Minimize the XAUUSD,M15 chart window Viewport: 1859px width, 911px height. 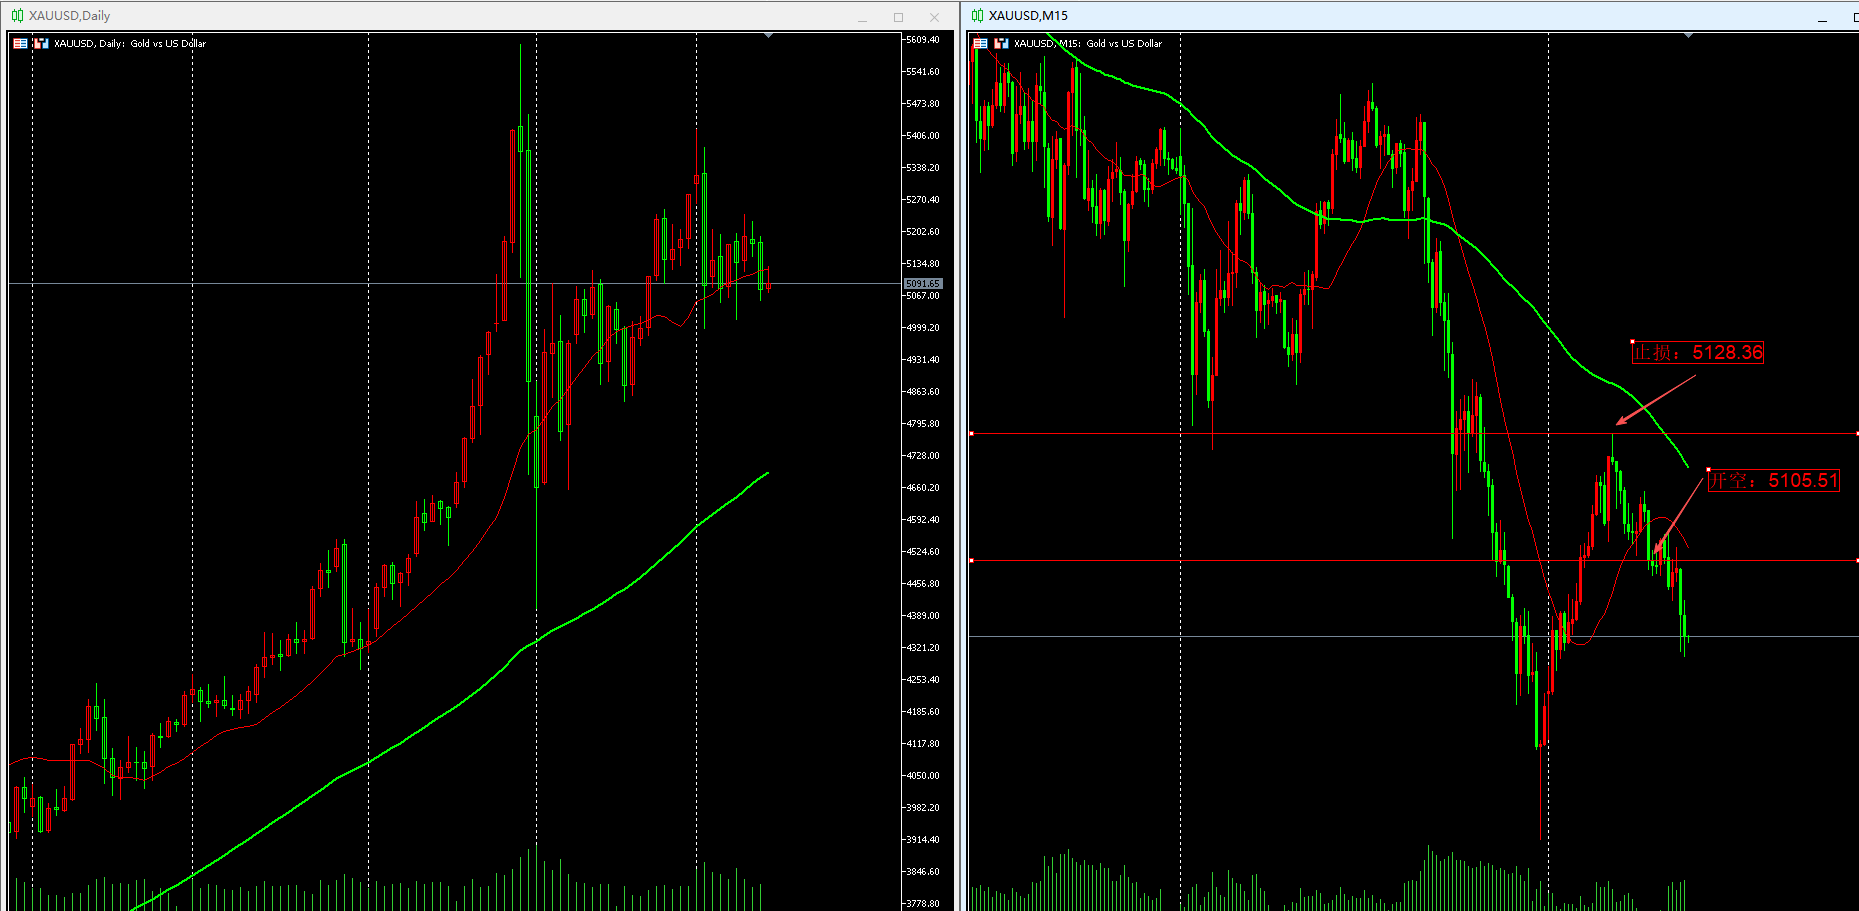click(1822, 17)
